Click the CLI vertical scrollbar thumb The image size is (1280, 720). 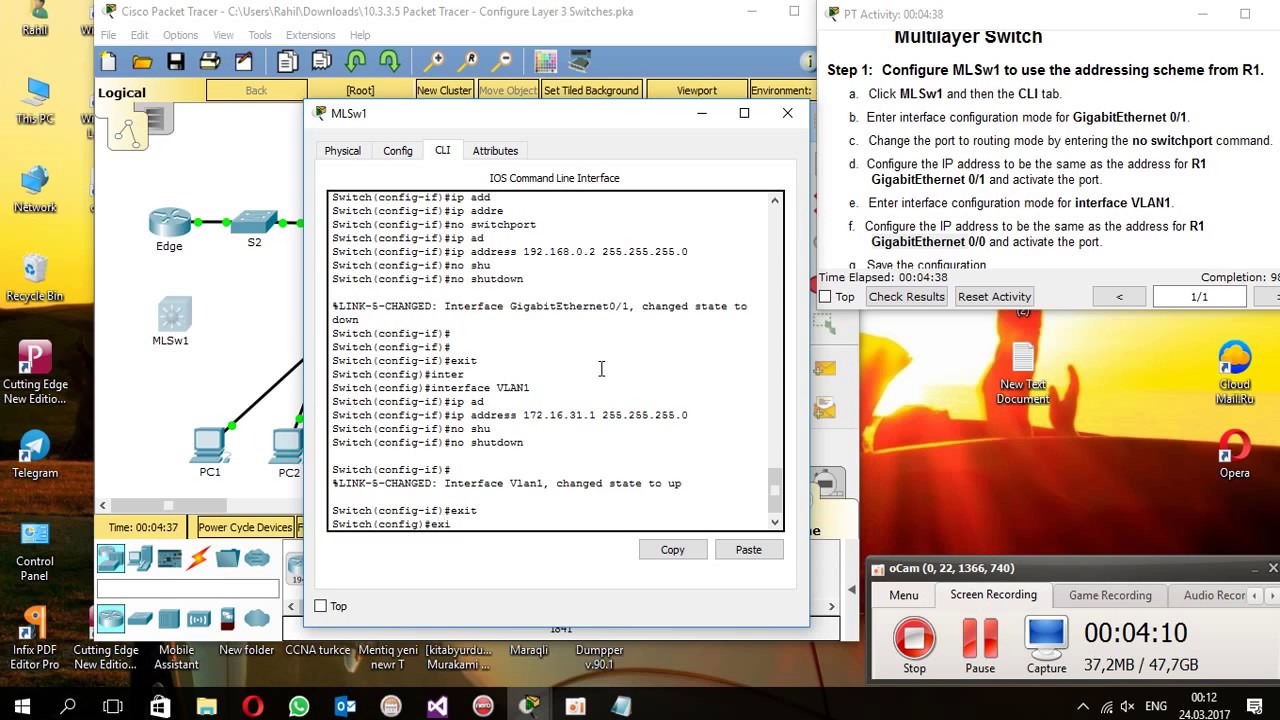(774, 488)
